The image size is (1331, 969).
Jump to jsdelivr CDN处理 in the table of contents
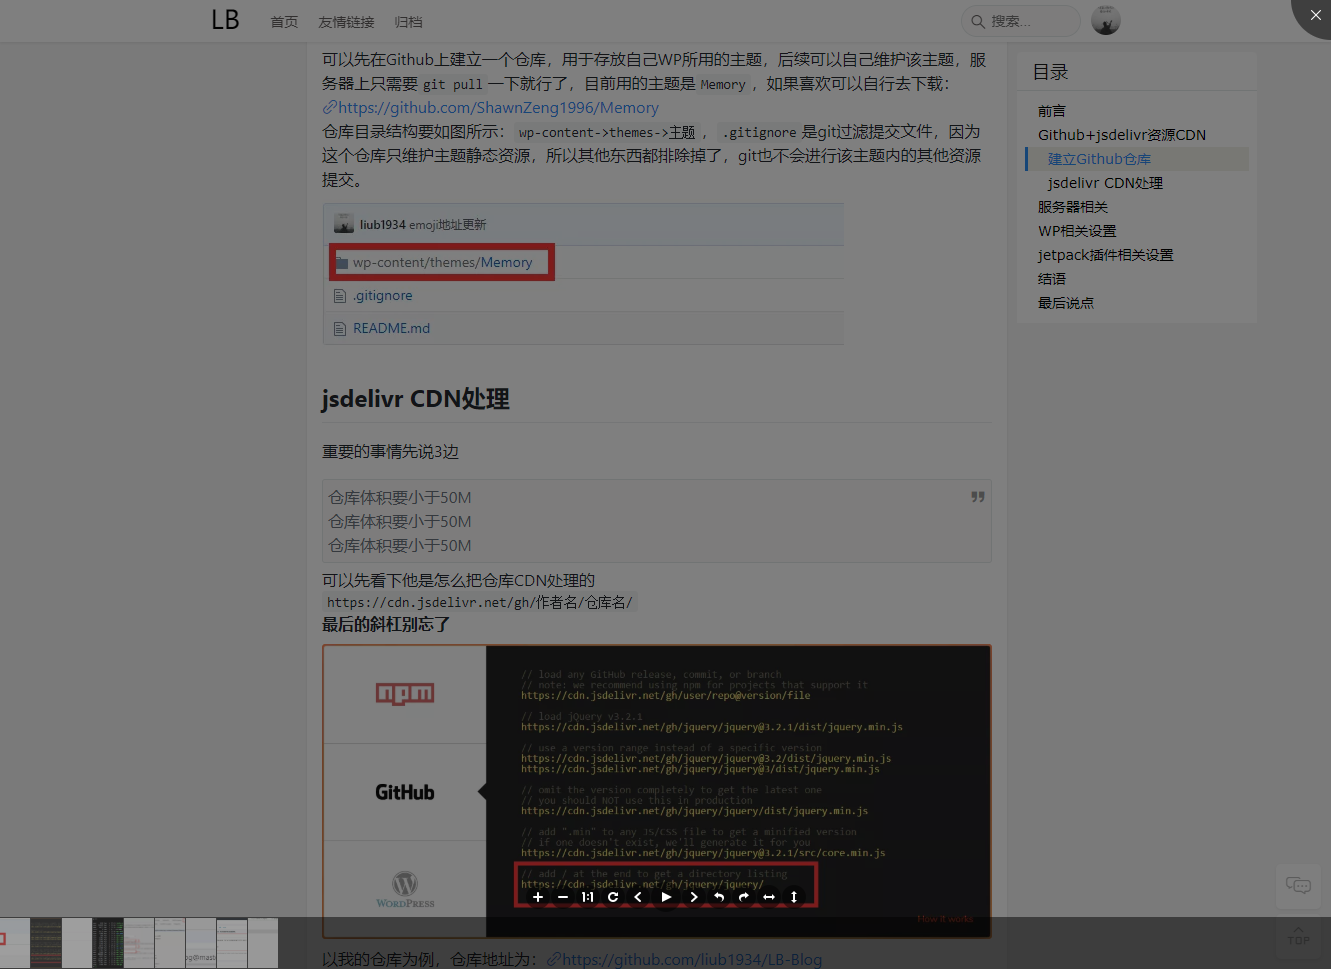tap(1107, 182)
